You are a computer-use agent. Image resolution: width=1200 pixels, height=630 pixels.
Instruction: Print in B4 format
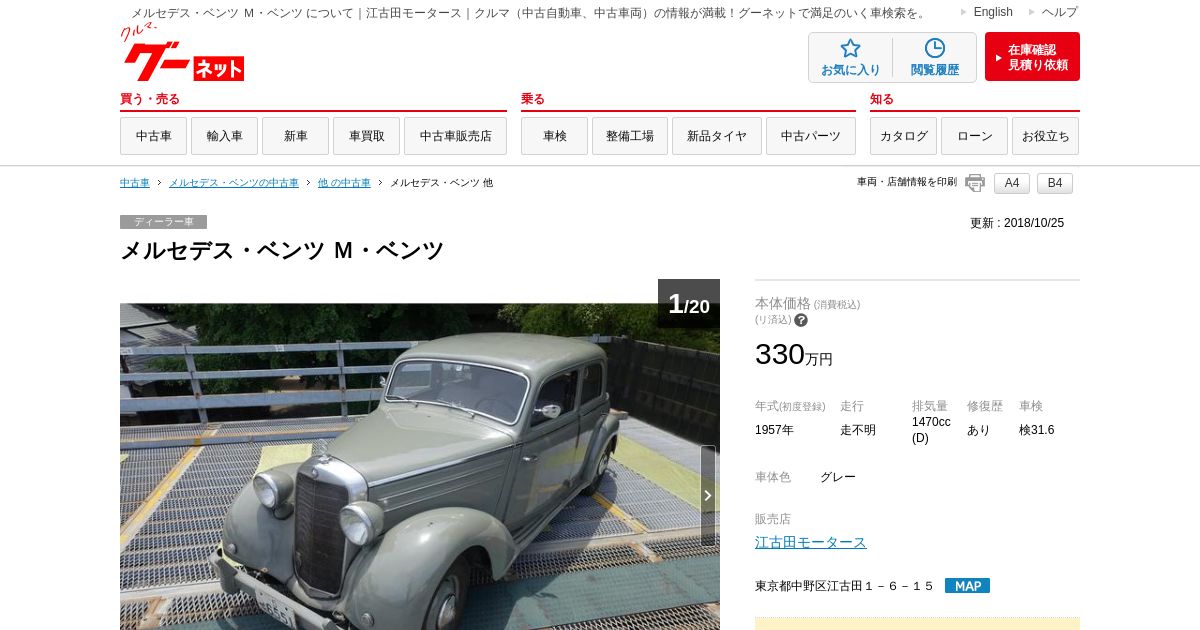1055,183
